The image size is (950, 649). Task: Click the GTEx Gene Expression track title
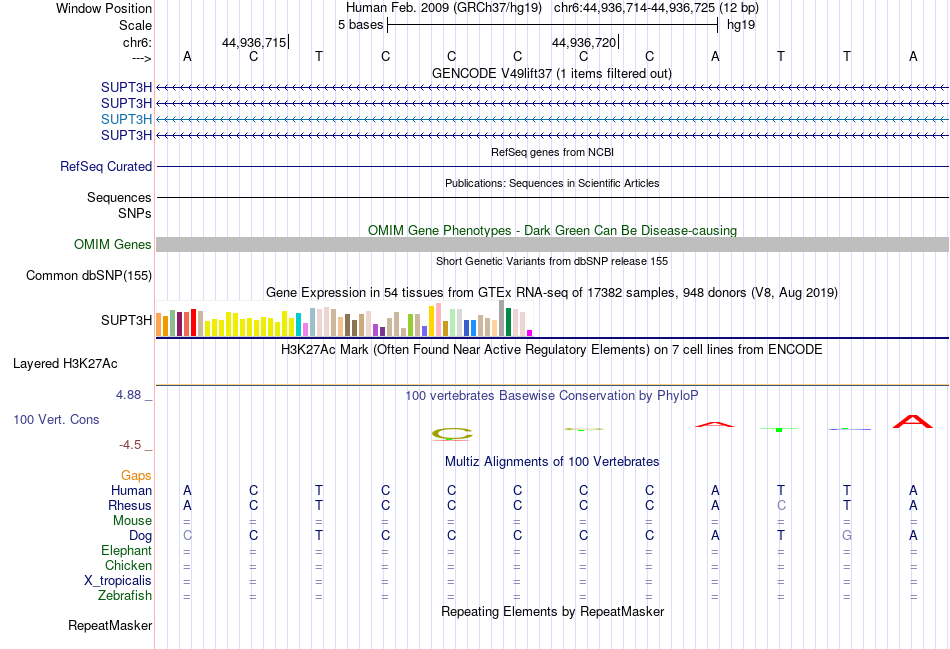click(x=552, y=293)
